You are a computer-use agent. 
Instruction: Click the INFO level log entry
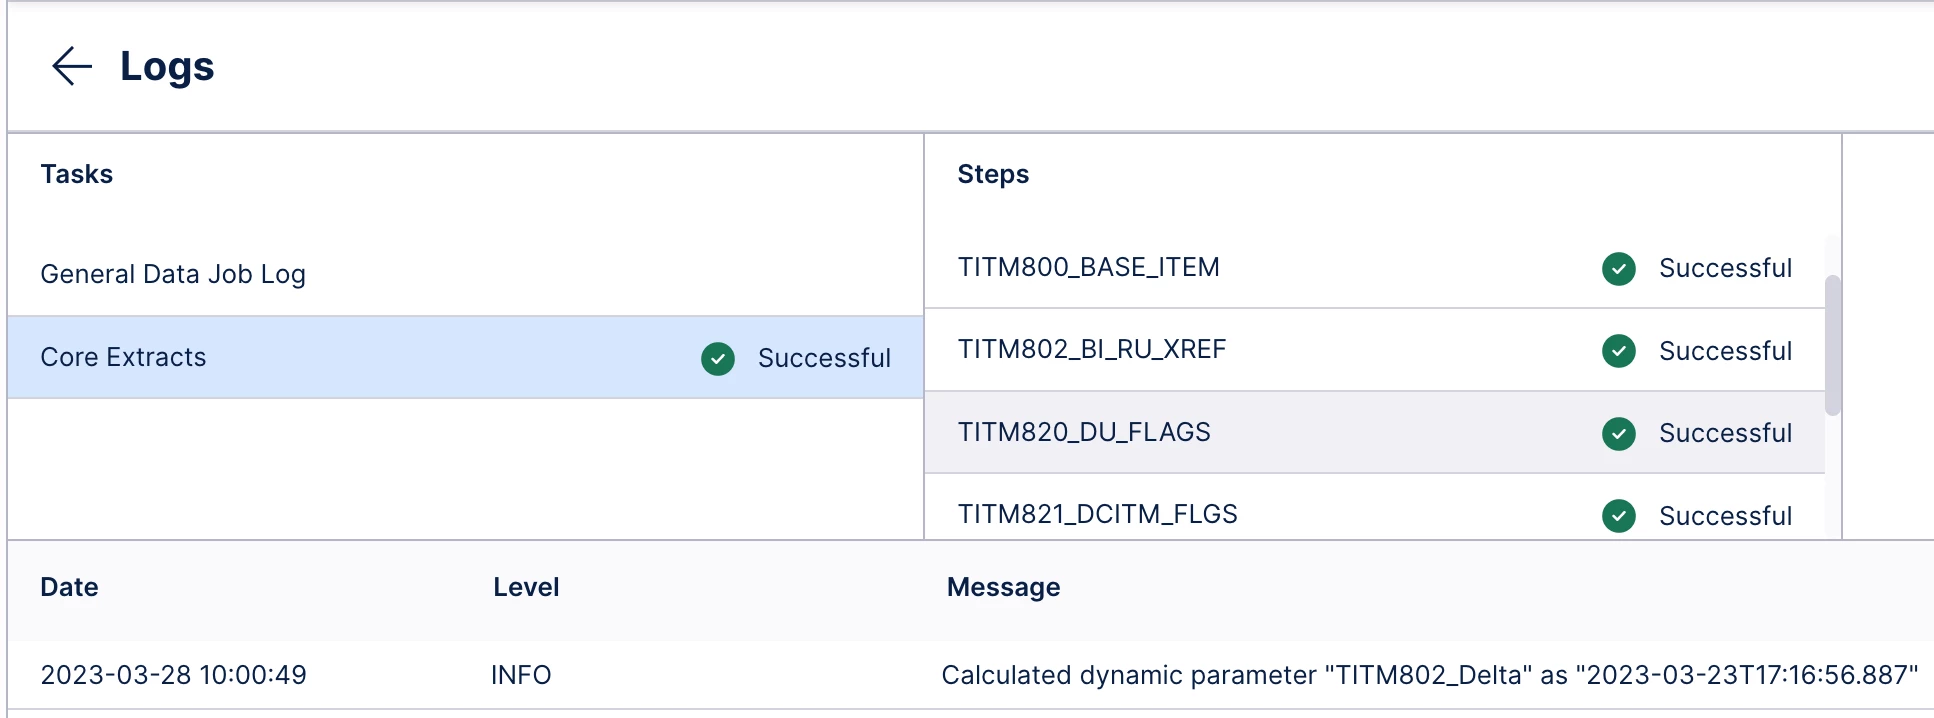coord(520,675)
